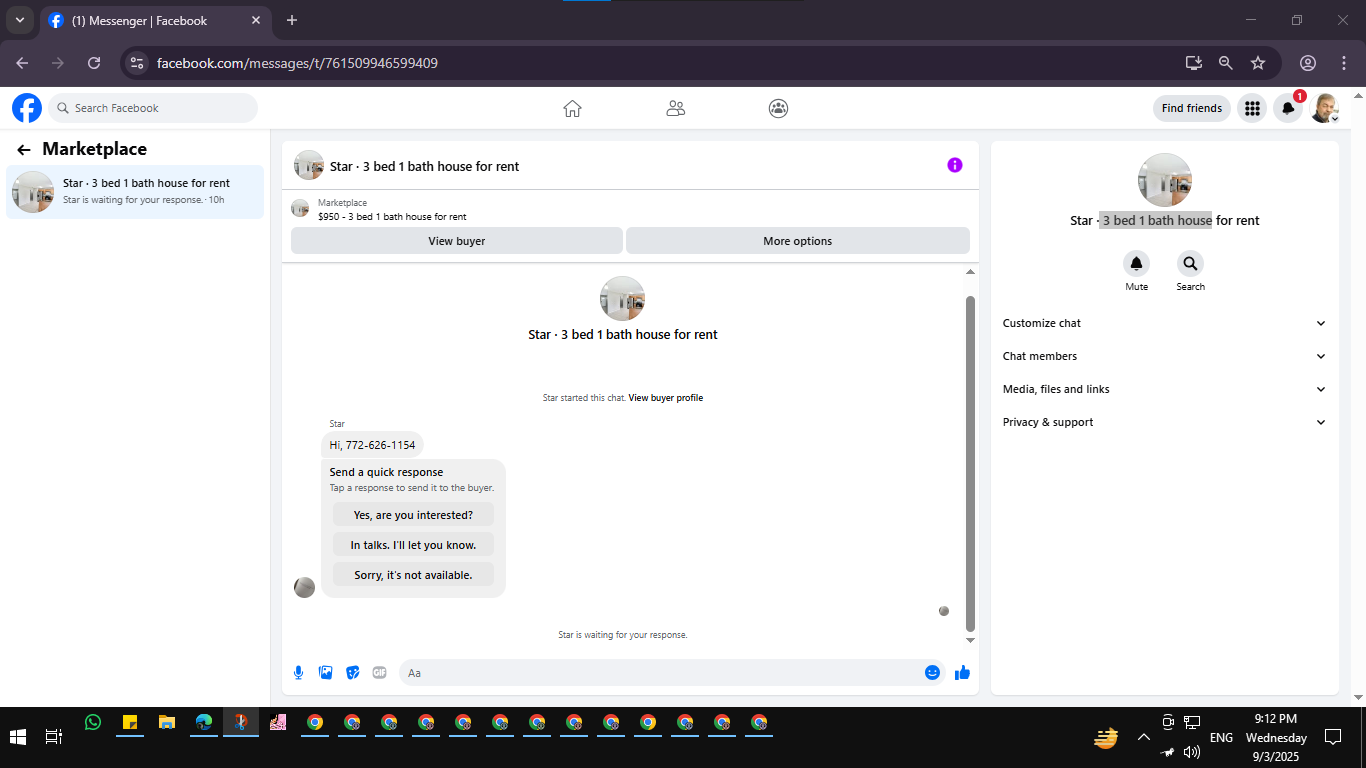View site information icon in address bar
This screenshot has height=768, width=1366.
coord(138,63)
